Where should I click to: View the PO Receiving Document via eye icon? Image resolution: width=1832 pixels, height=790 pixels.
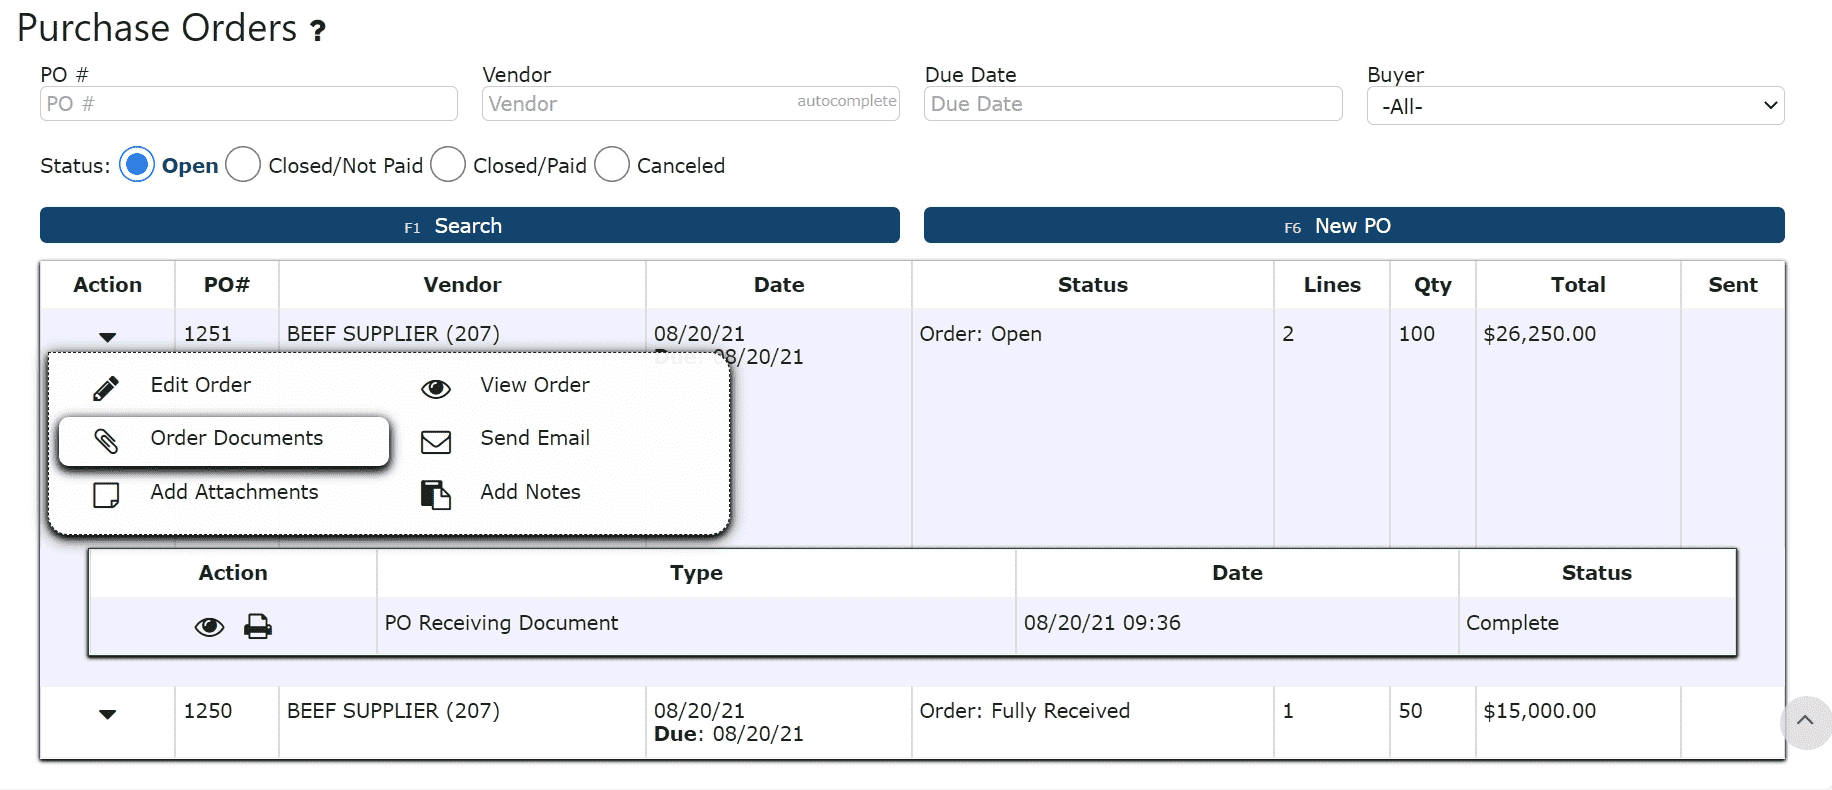pos(209,627)
